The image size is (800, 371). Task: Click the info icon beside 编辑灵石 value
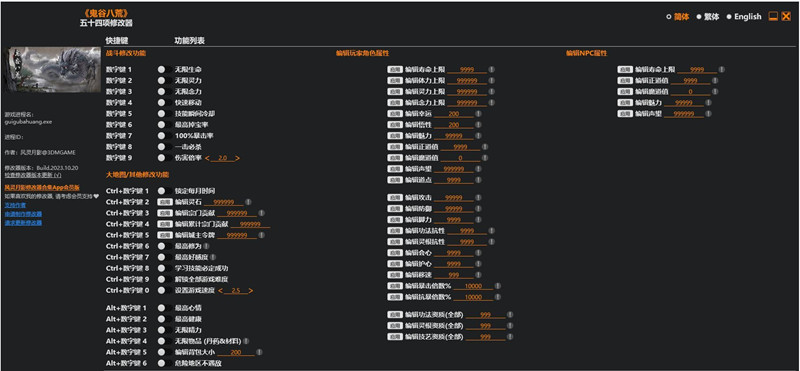click(x=248, y=202)
